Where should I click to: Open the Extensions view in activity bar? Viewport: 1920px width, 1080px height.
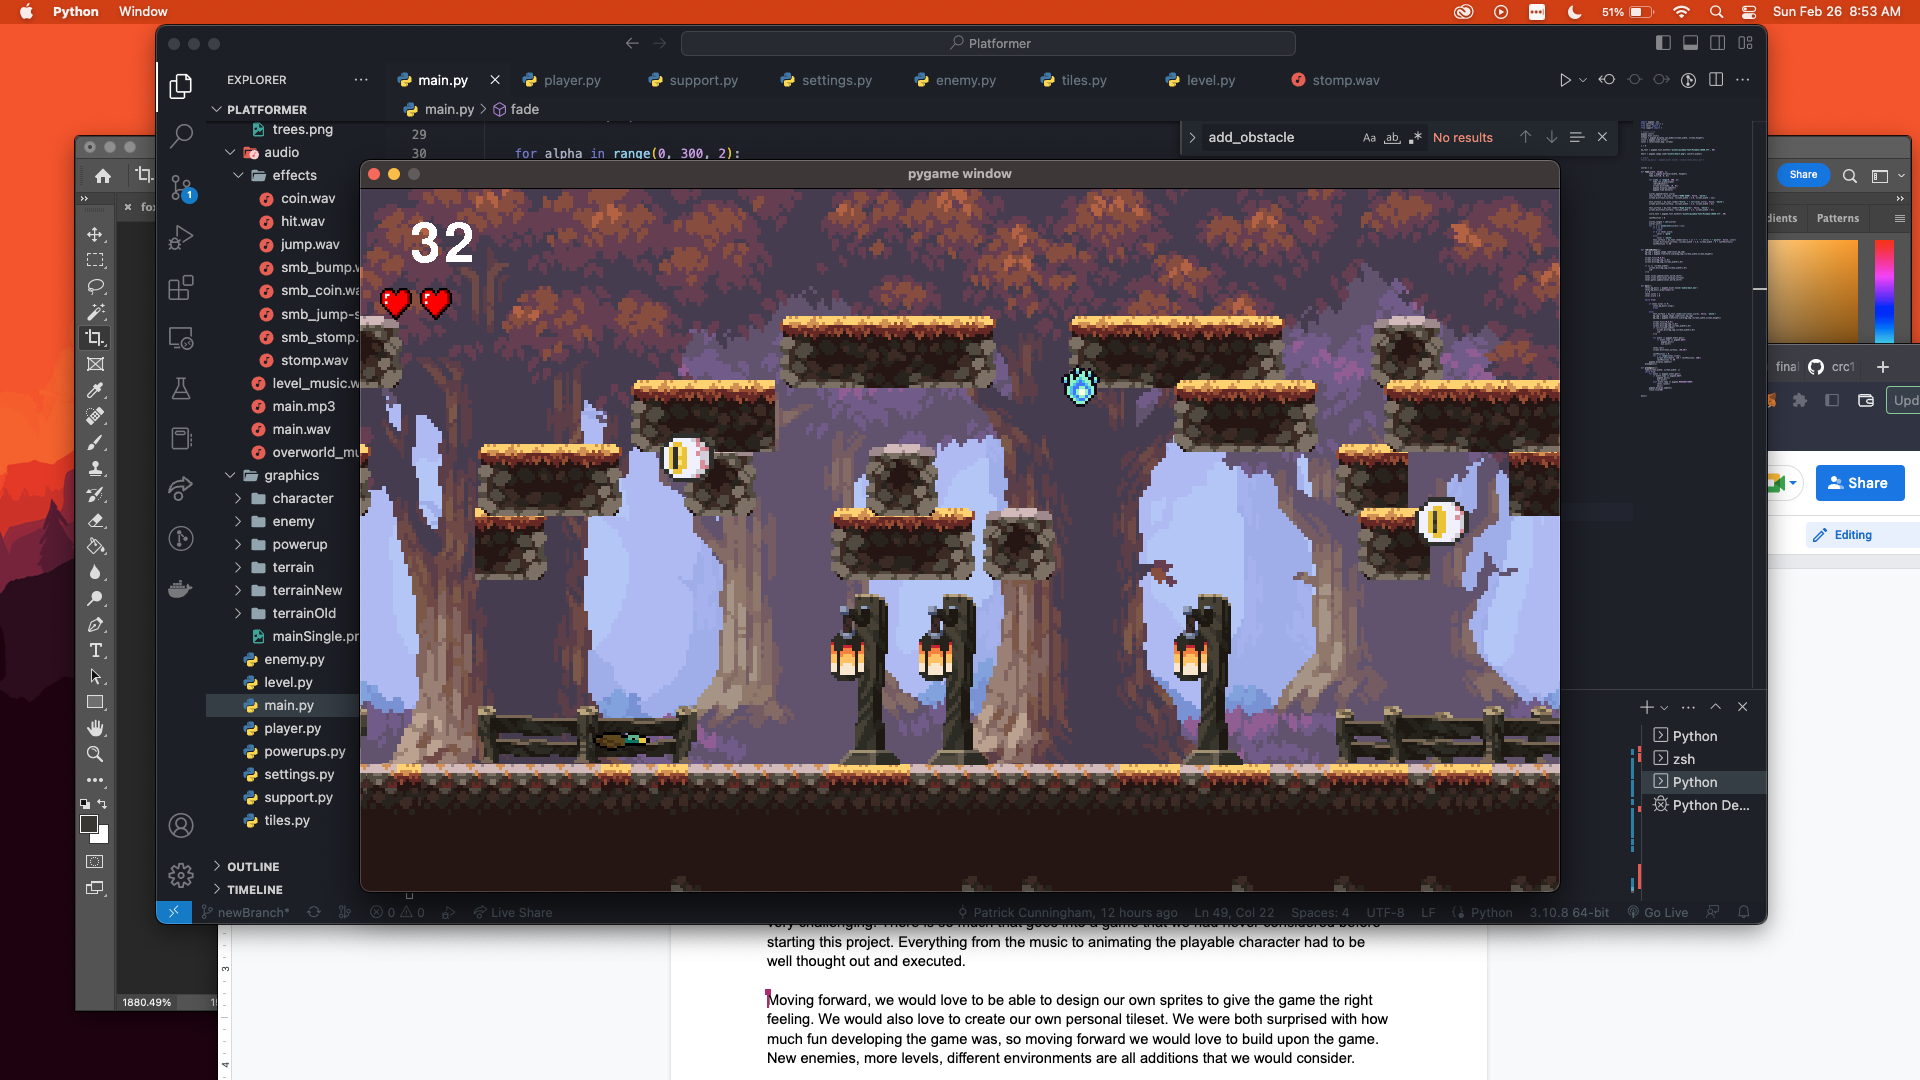tap(181, 289)
